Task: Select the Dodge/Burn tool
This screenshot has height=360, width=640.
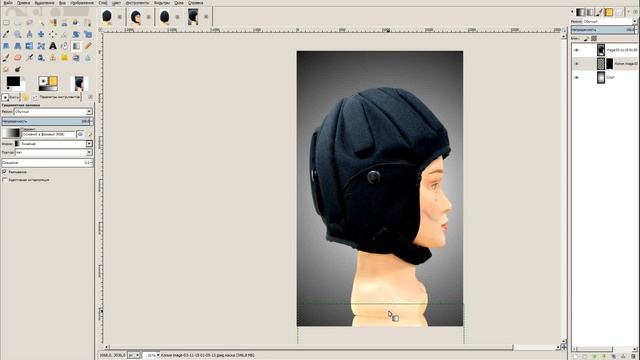Action: [x=18, y=69]
